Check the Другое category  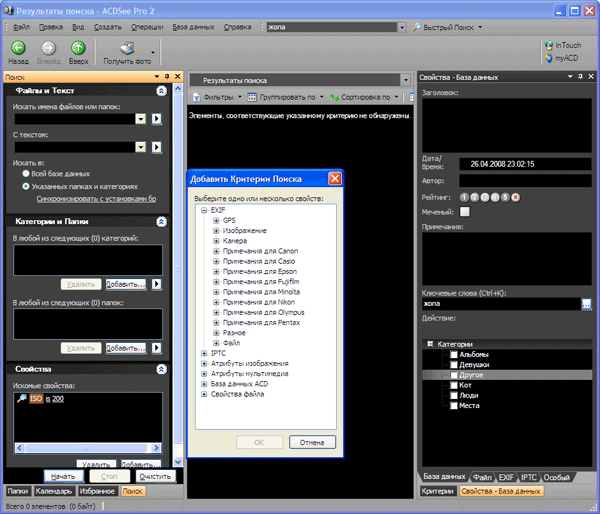[454, 375]
